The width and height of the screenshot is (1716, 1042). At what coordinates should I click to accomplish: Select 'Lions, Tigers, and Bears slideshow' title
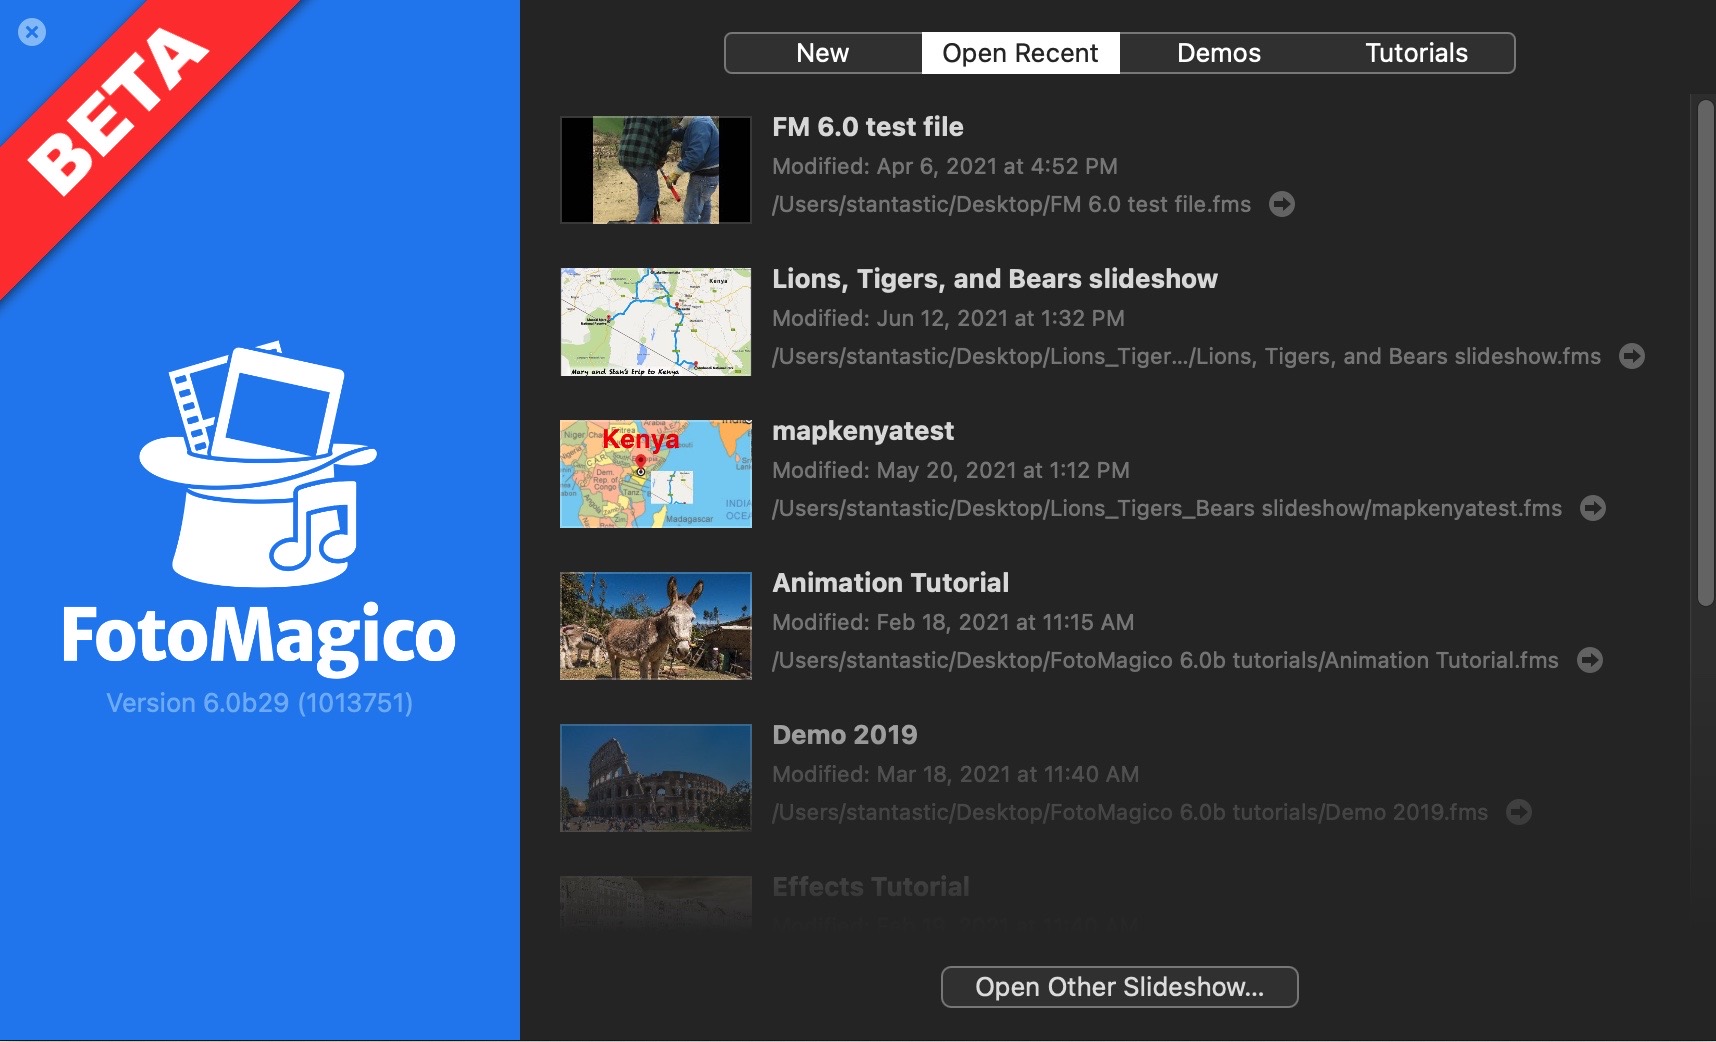click(x=995, y=279)
